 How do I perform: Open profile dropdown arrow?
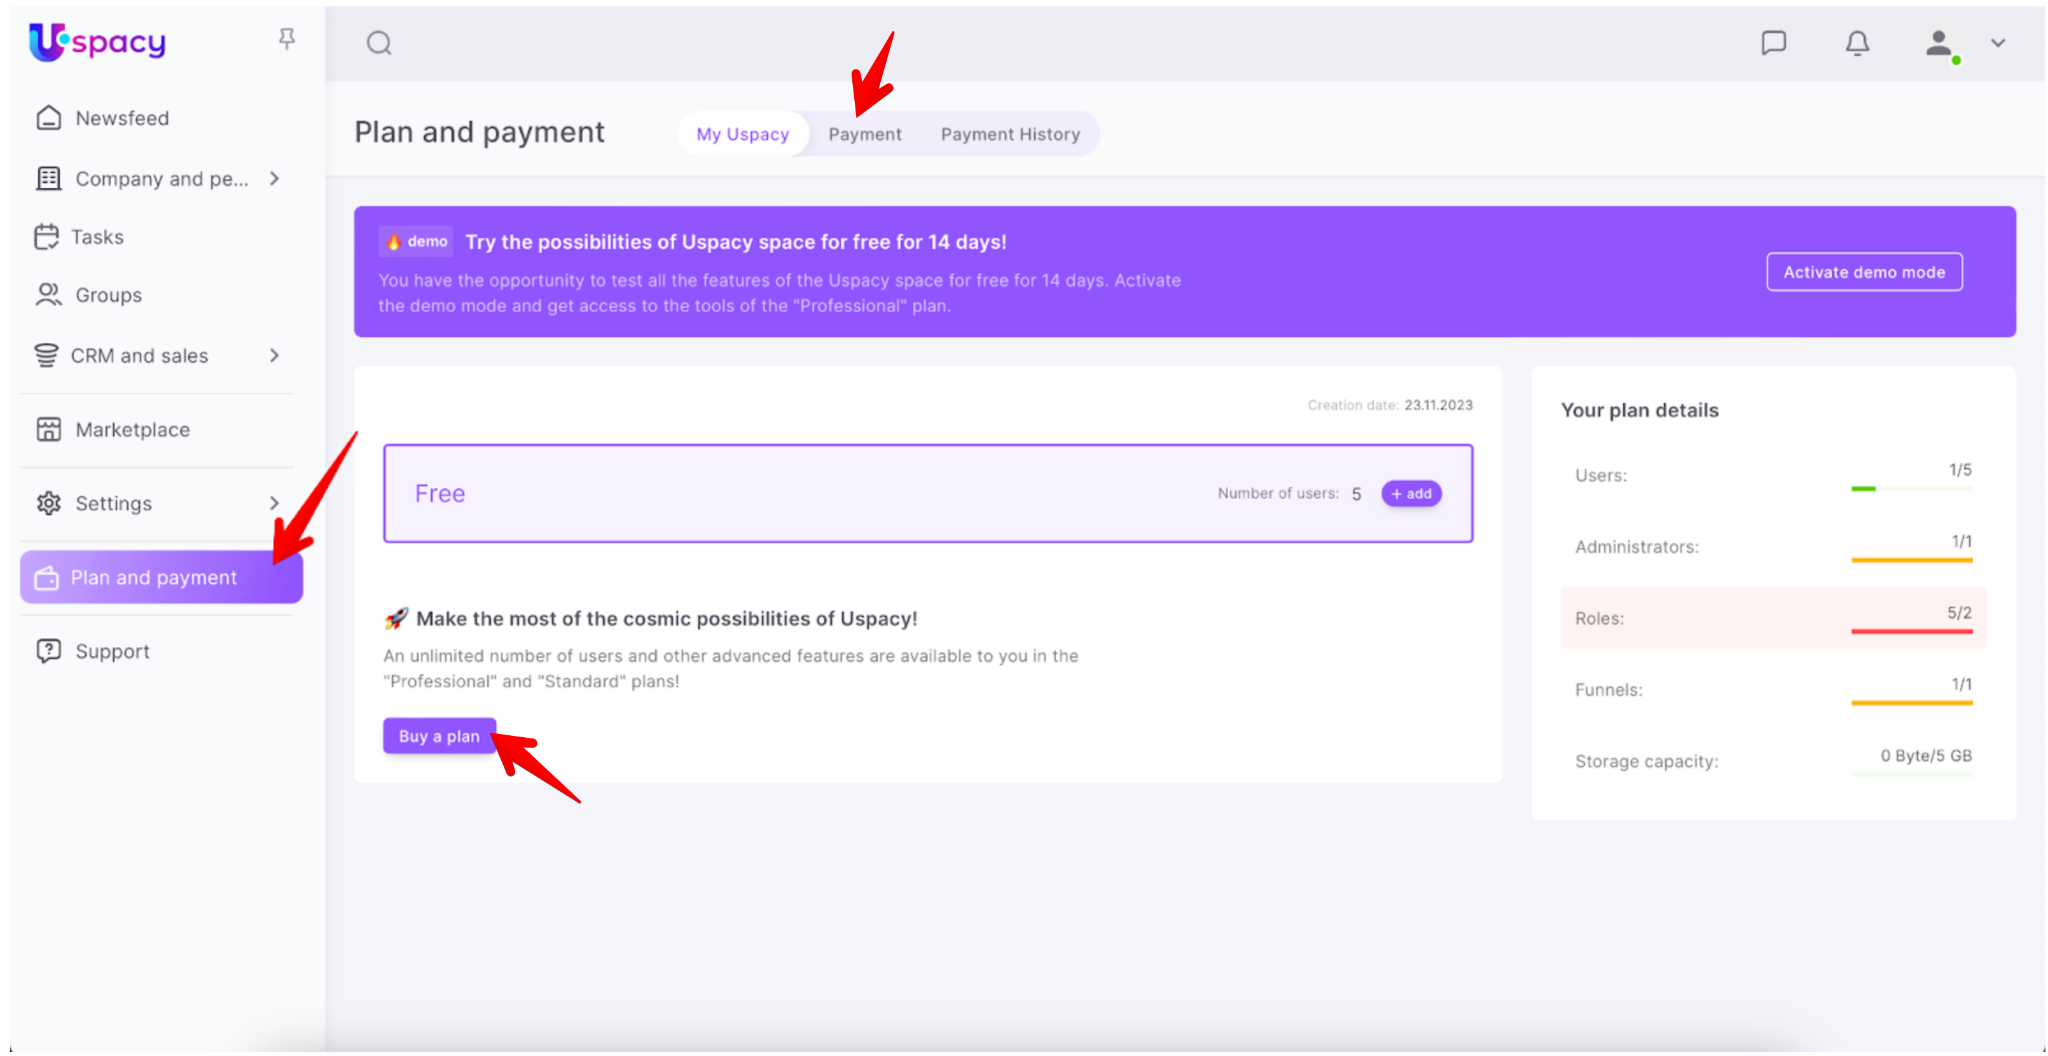pyautogui.click(x=1998, y=43)
